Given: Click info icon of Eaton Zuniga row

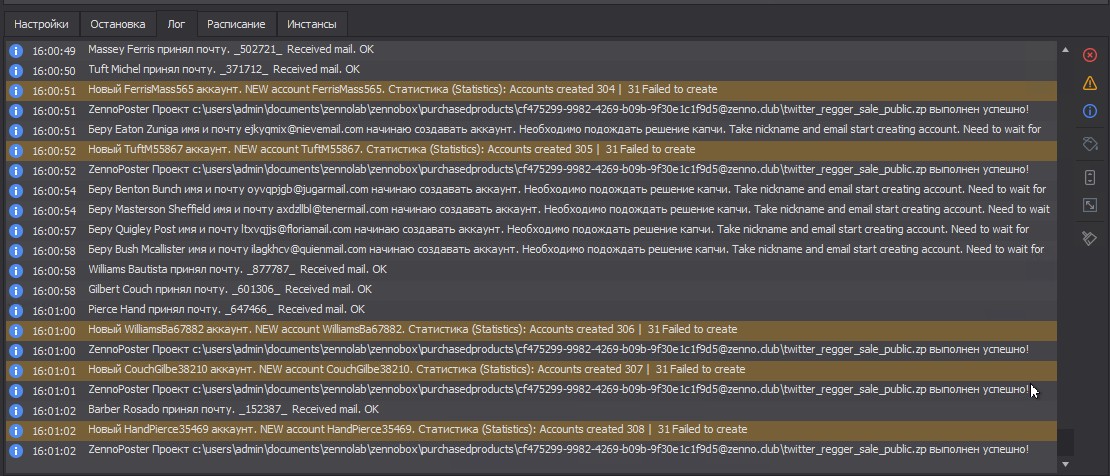Looking at the screenshot, I should coord(16,130).
